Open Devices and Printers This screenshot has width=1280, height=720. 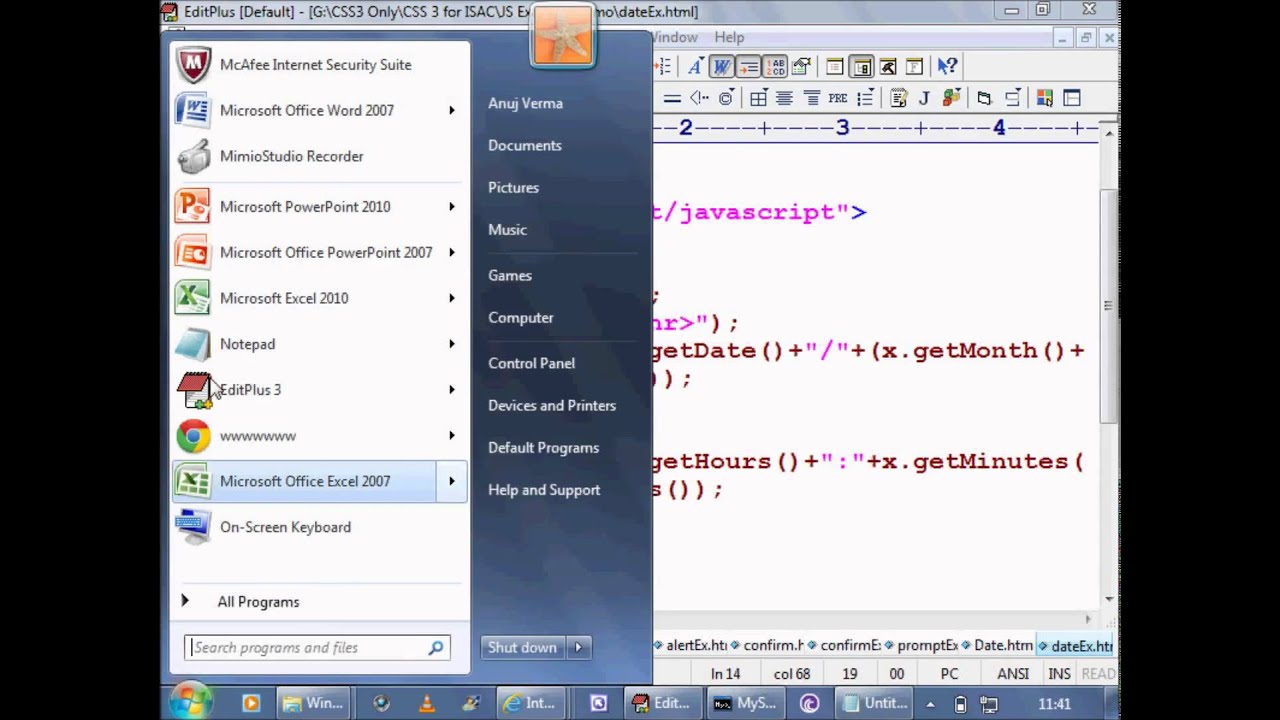coord(552,406)
